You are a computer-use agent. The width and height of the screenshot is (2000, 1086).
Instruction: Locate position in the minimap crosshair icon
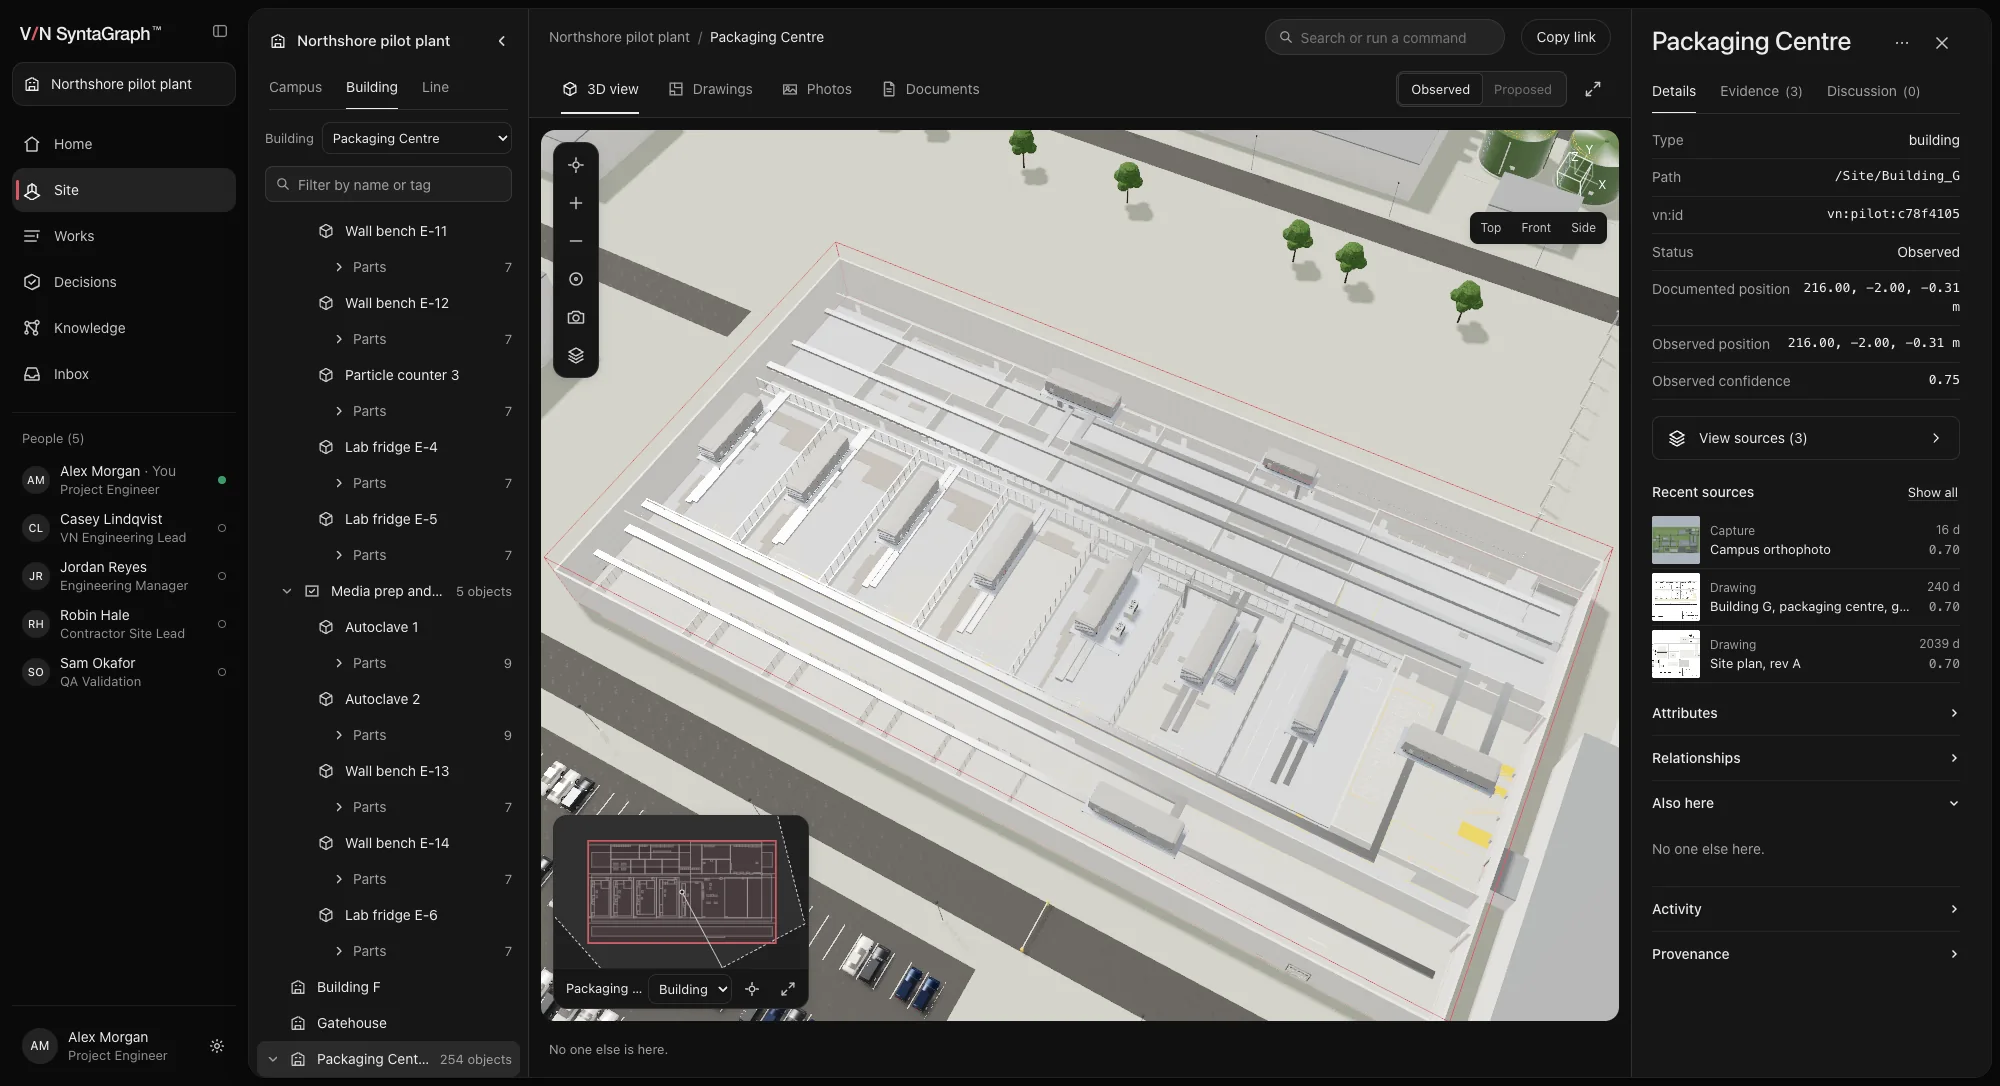[x=752, y=989]
